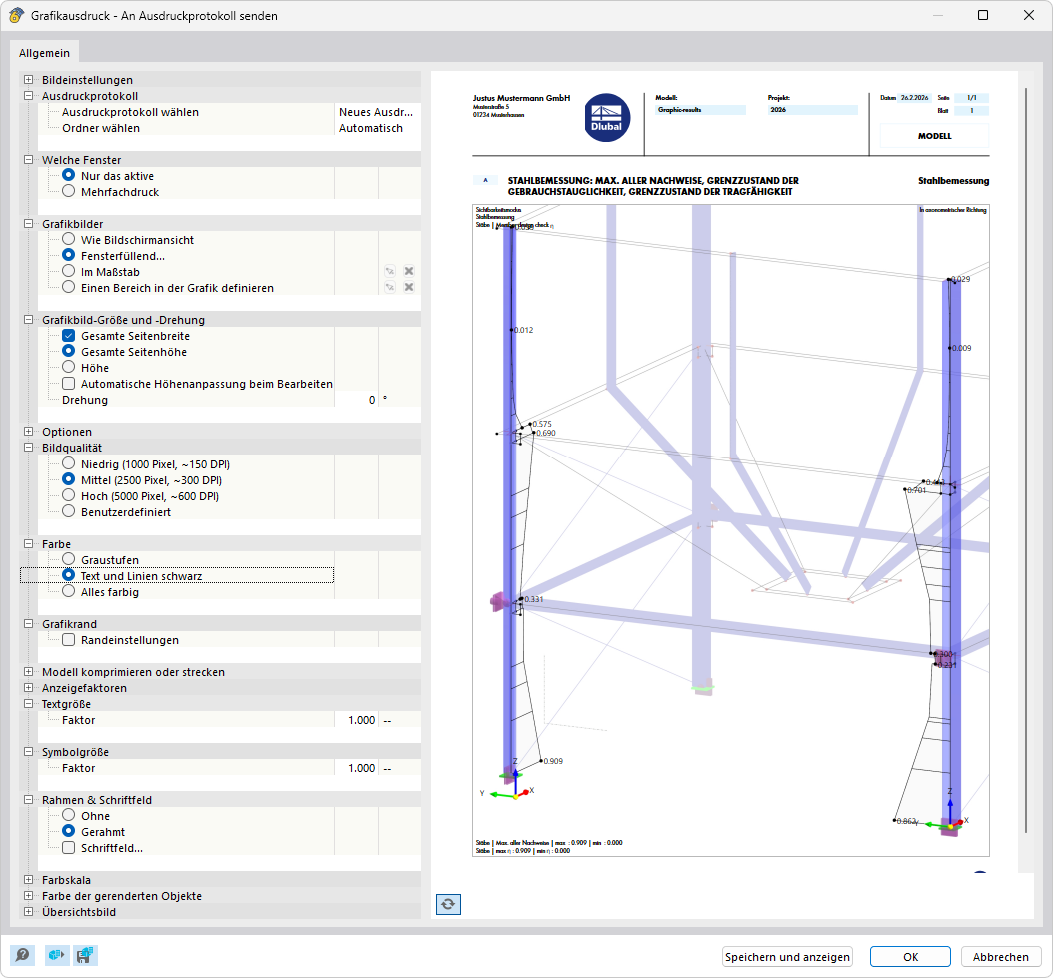
Task: Expand the Farbskala section
Action: 28,880
